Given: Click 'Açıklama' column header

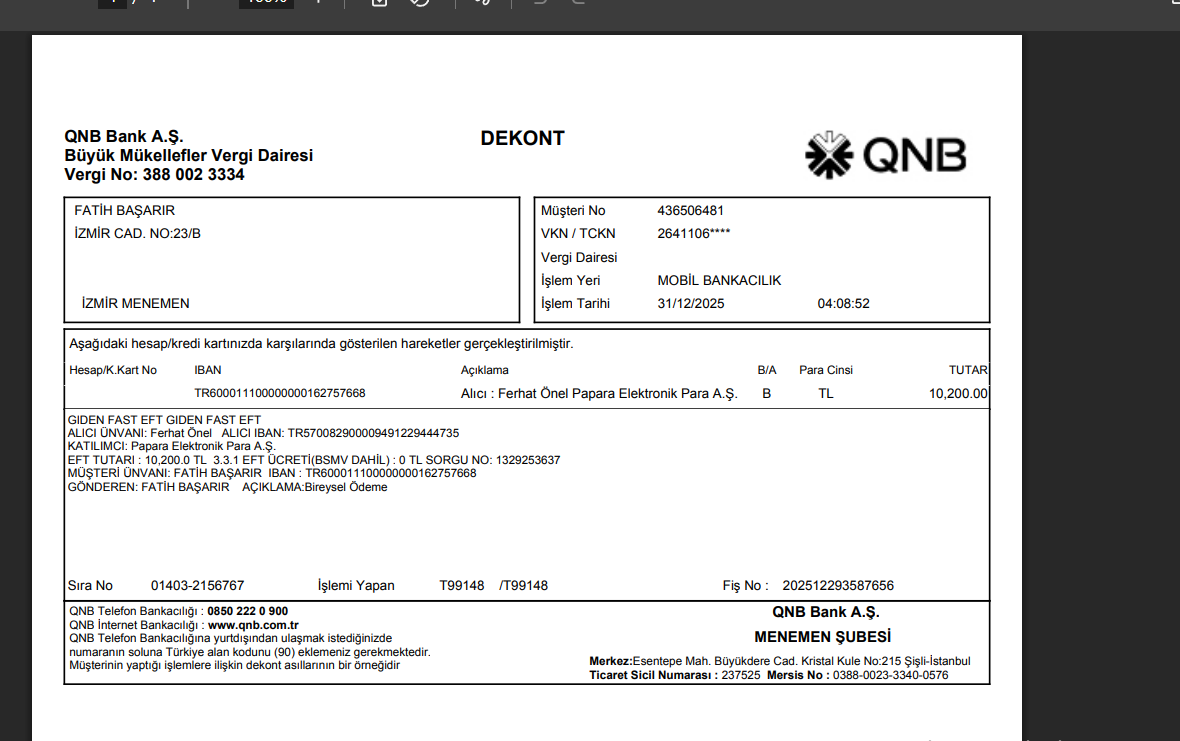Looking at the screenshot, I should tap(485, 370).
